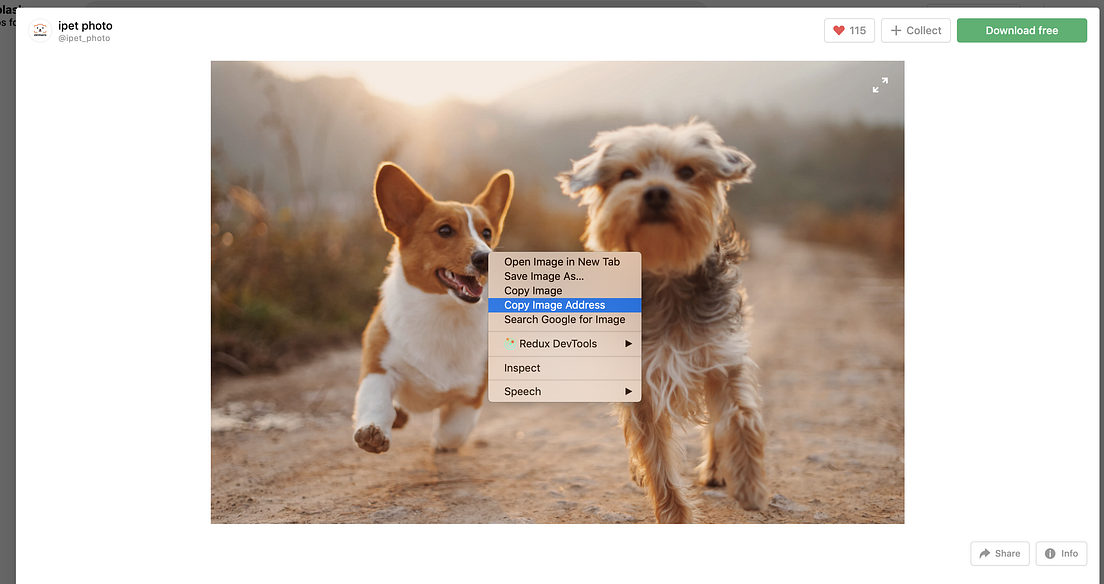
Task: Open ipet photo's profile avatar
Action: point(39,30)
